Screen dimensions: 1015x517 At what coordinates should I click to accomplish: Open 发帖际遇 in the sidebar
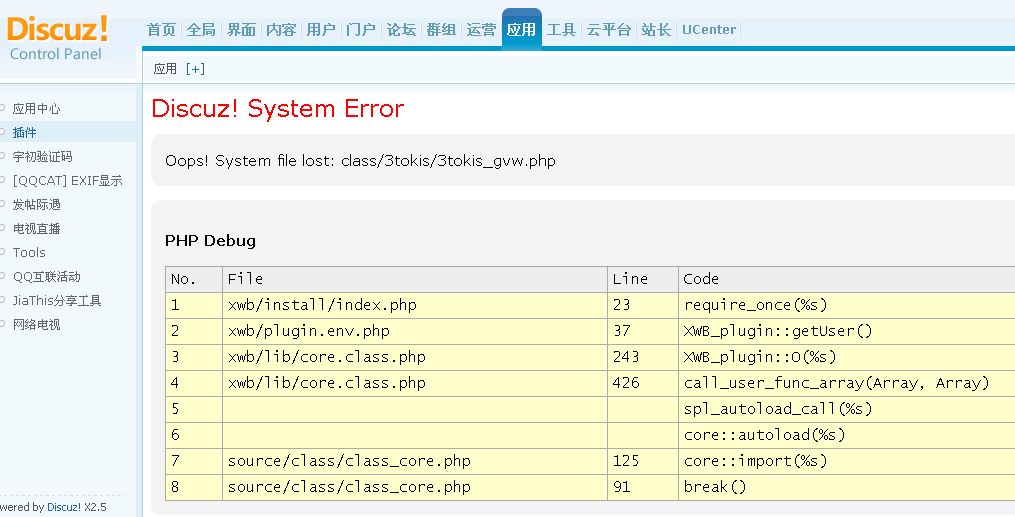tap(36, 204)
